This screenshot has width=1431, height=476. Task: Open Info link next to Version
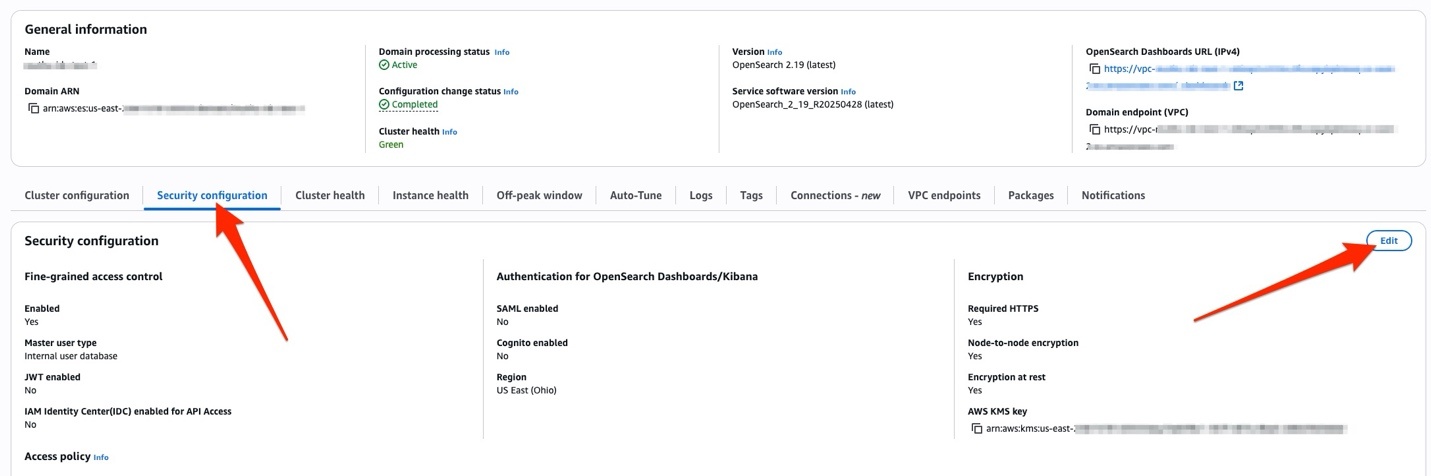point(775,52)
